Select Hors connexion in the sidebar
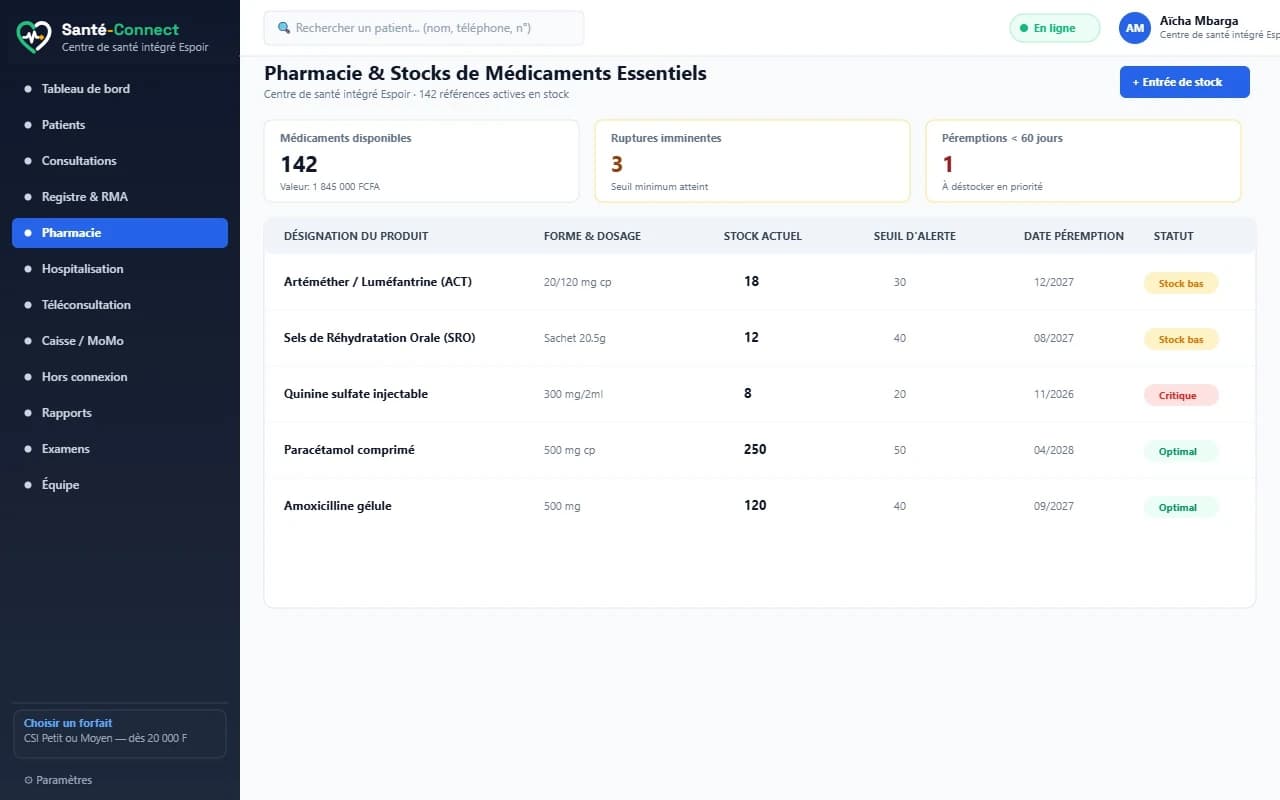The height and width of the screenshot is (800, 1280). coord(120,377)
